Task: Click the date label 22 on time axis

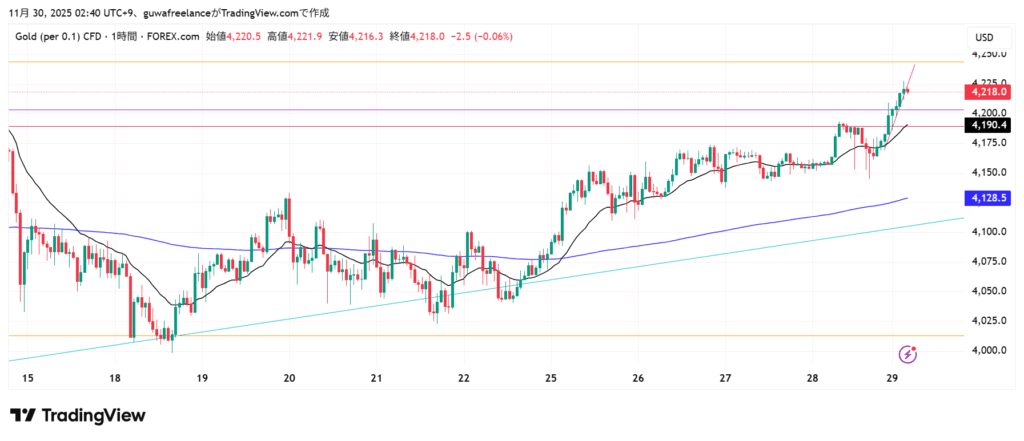Action: coord(464,378)
